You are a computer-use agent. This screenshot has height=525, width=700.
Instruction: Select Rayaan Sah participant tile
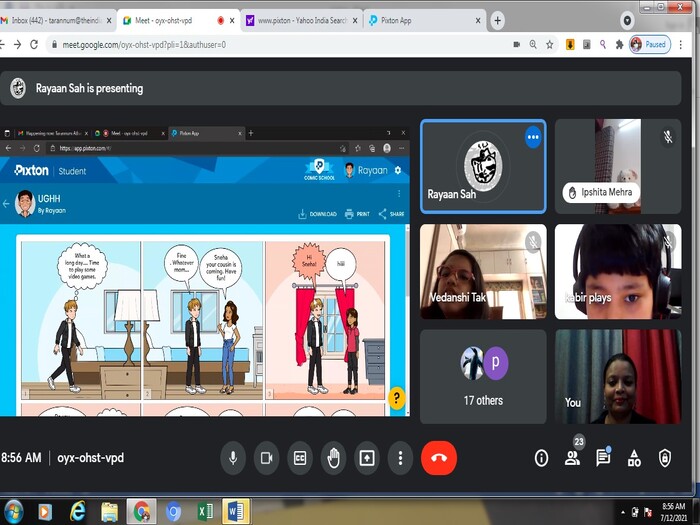[483, 166]
